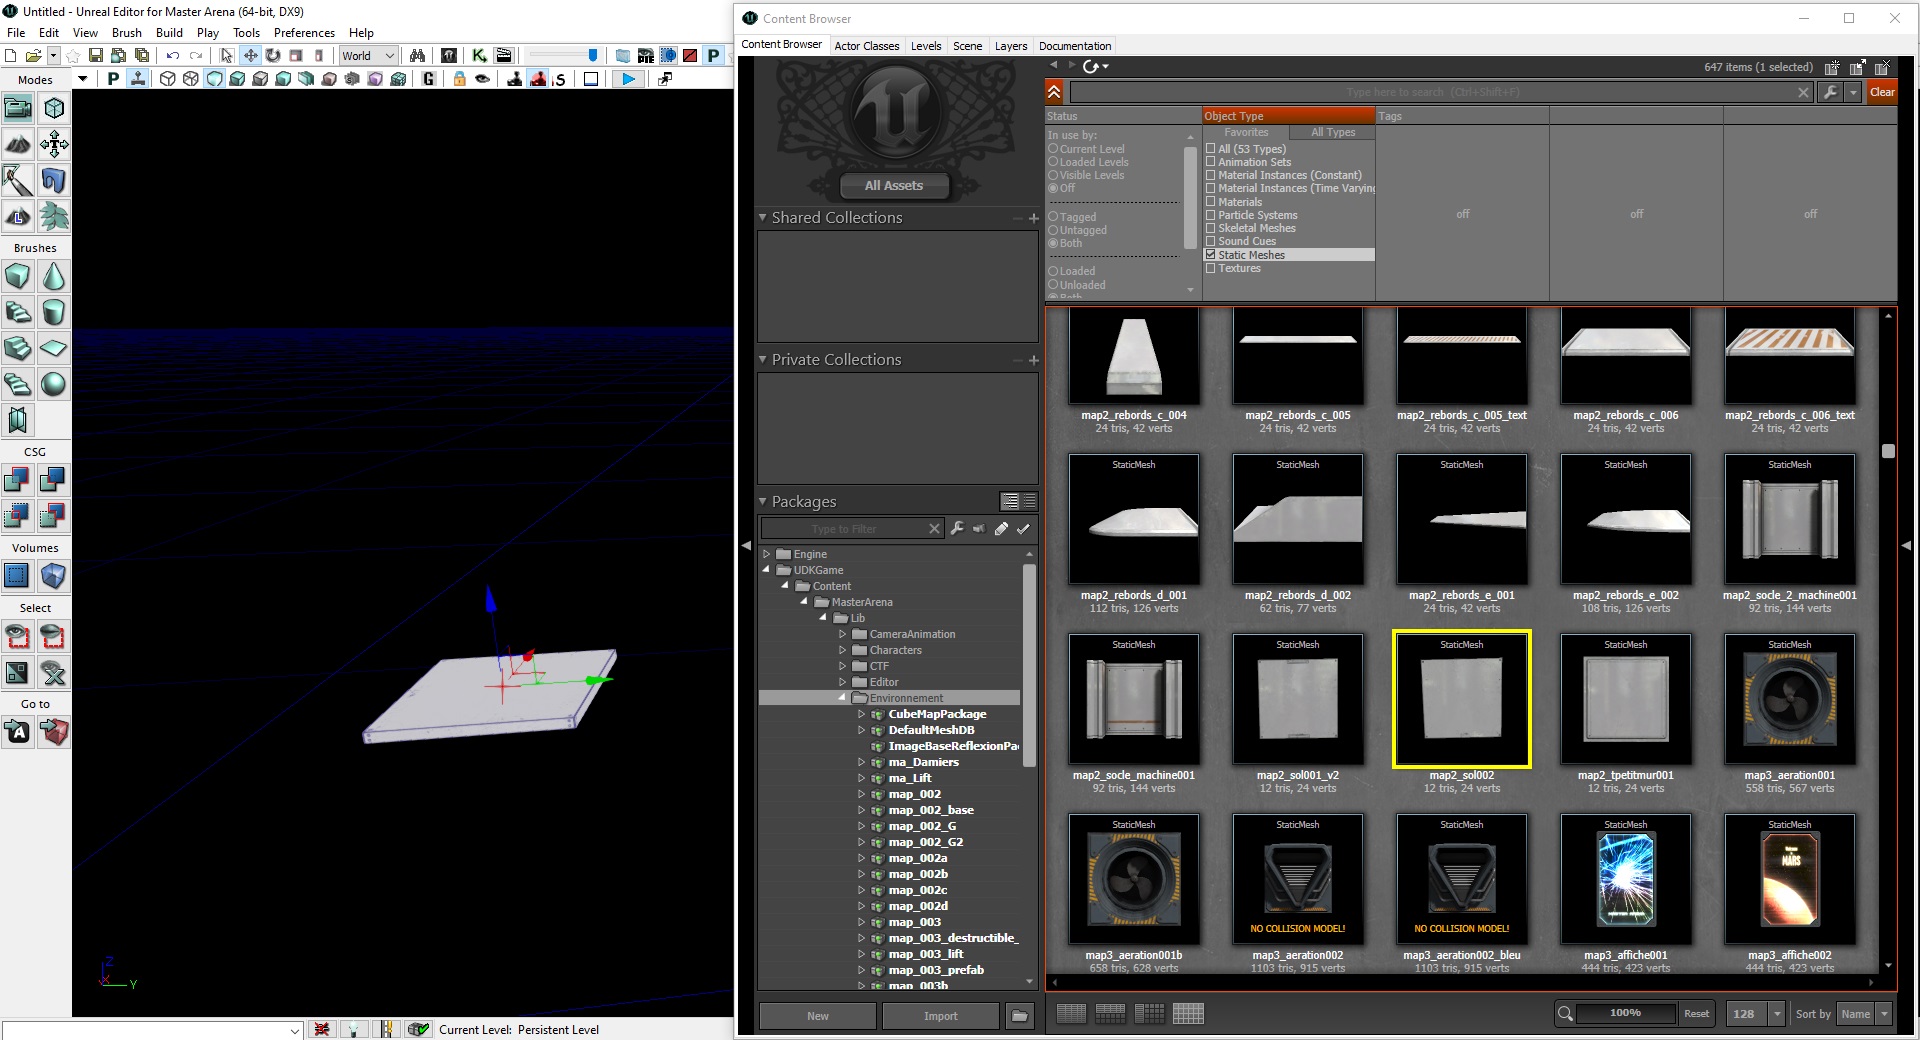The image size is (1920, 1040).
Task: Toggle Game View G icon
Action: [x=429, y=79]
